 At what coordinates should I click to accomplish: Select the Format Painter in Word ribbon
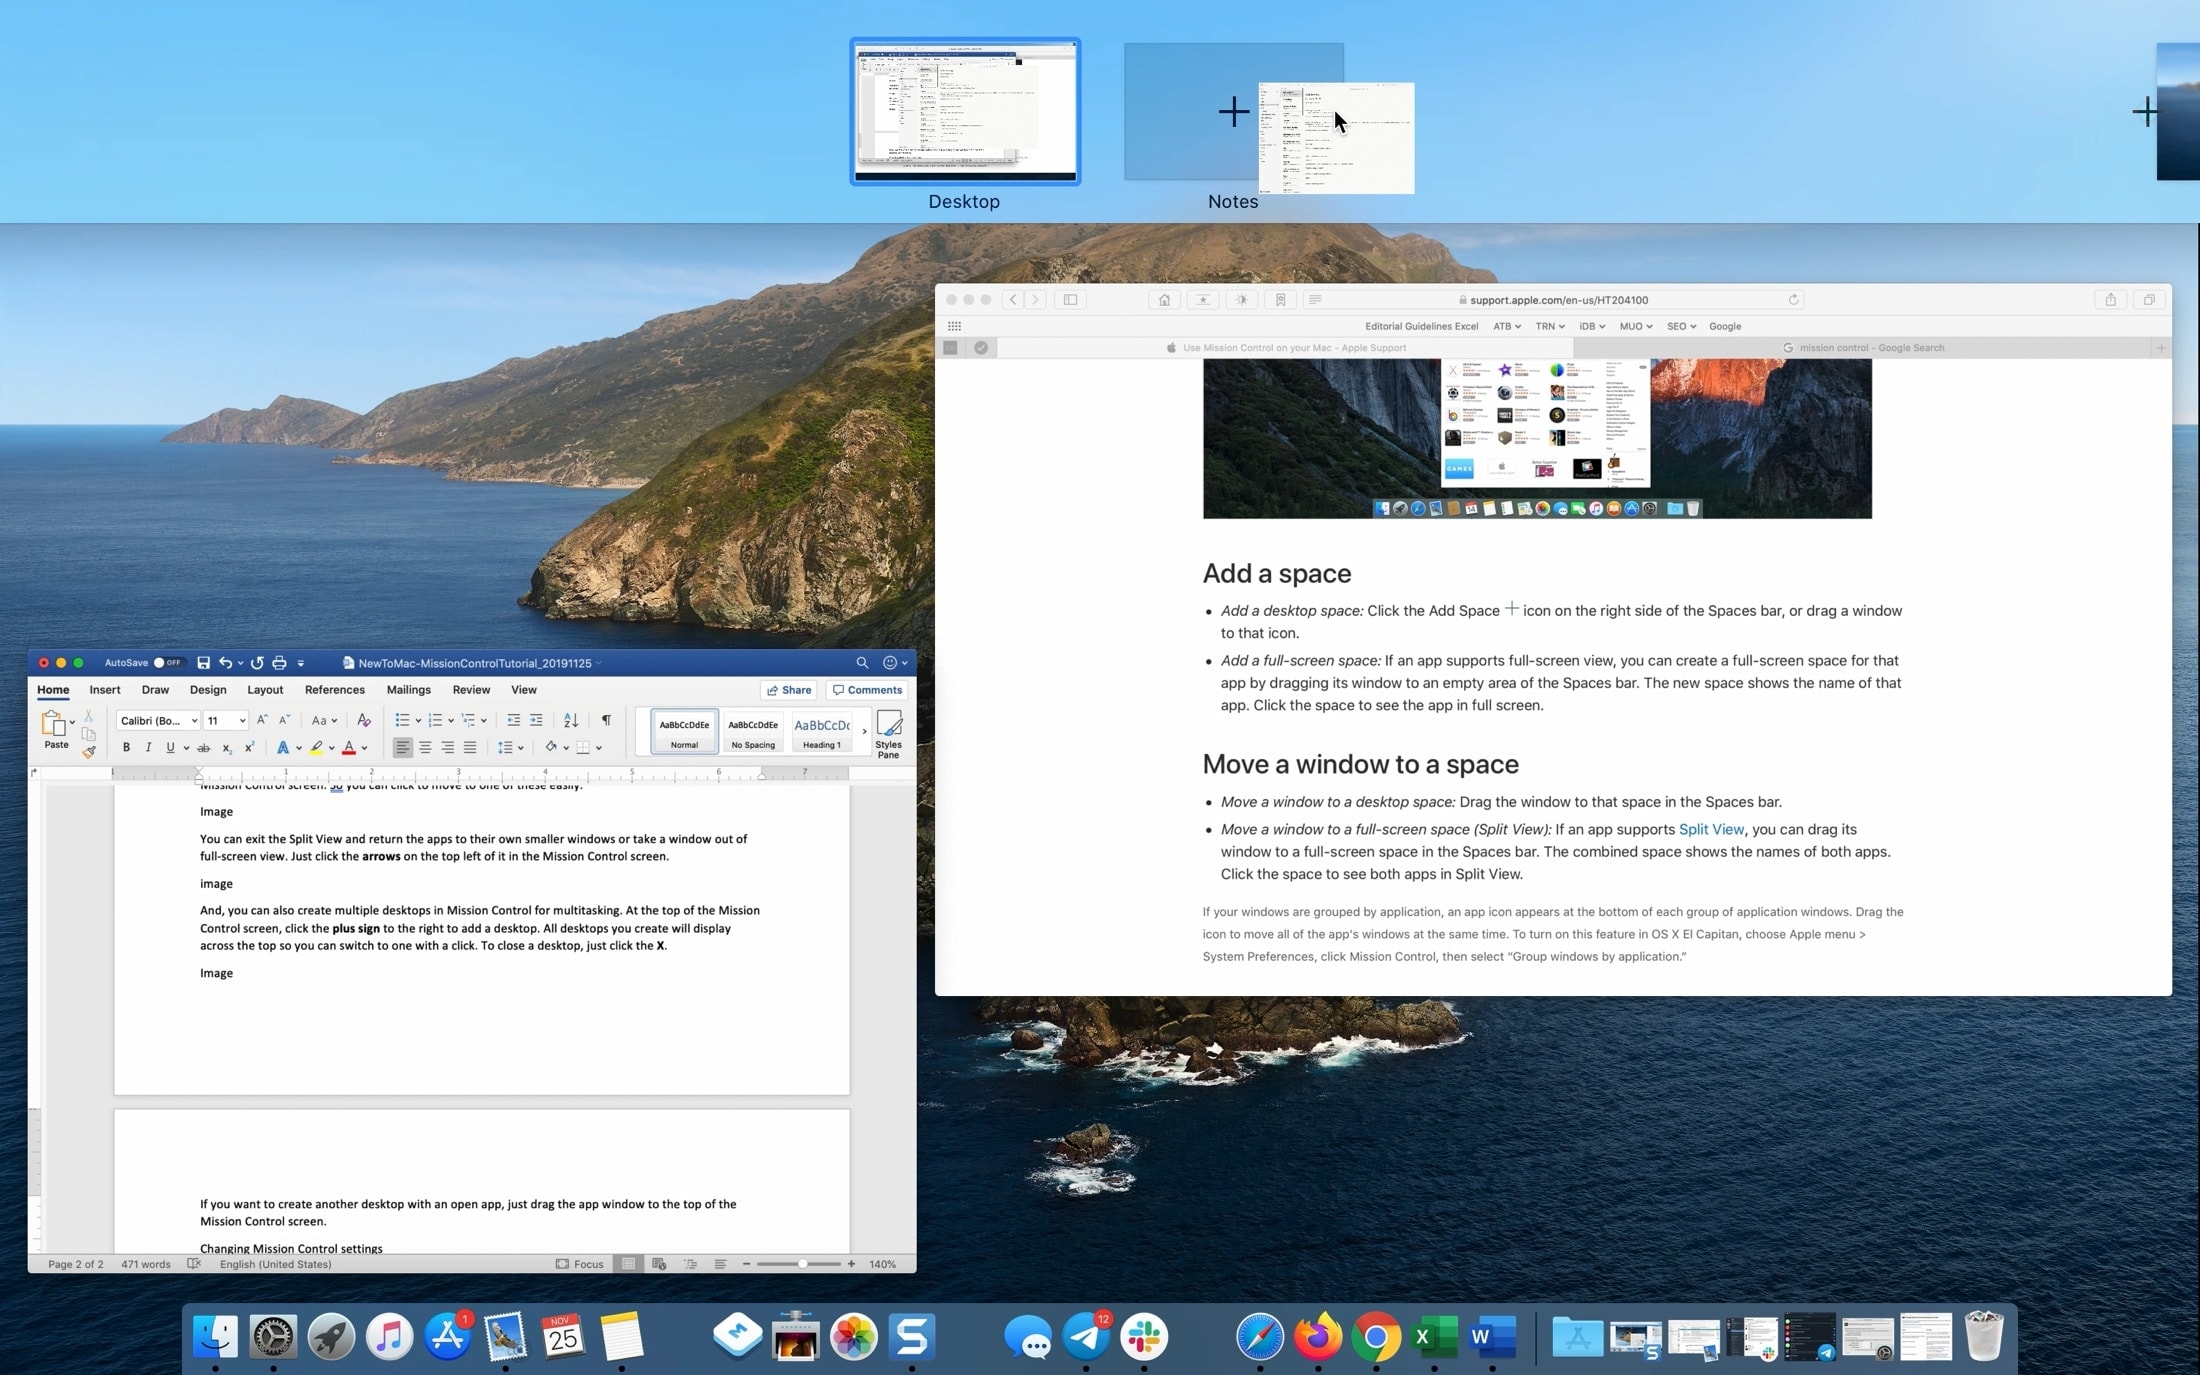coord(90,753)
